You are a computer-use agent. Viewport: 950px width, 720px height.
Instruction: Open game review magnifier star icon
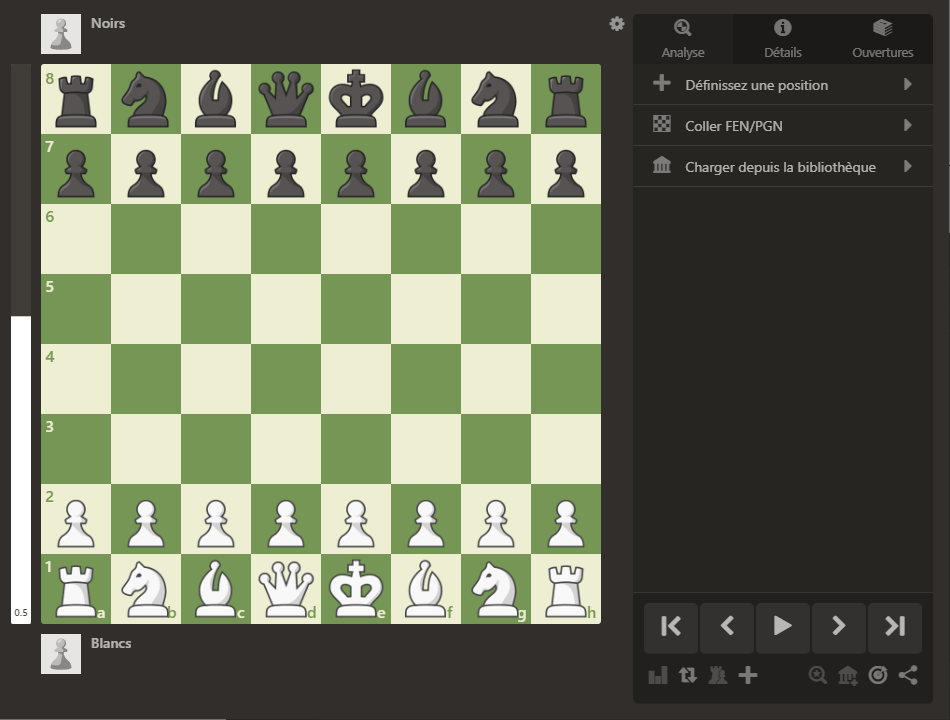point(818,675)
